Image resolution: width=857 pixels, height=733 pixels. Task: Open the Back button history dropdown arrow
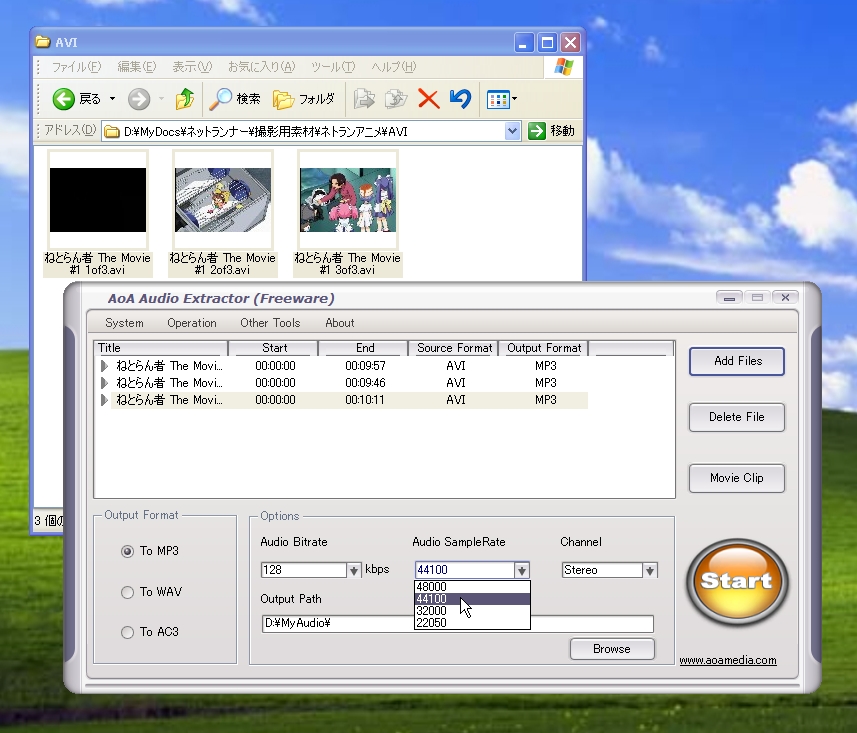[113, 99]
